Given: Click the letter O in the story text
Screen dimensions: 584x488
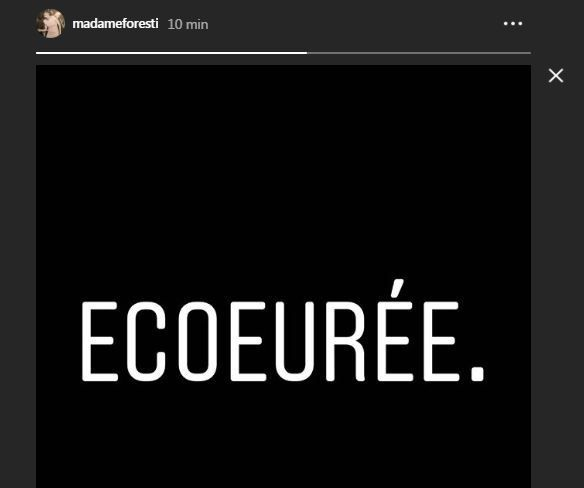Looking at the screenshot, I should pos(198,341).
